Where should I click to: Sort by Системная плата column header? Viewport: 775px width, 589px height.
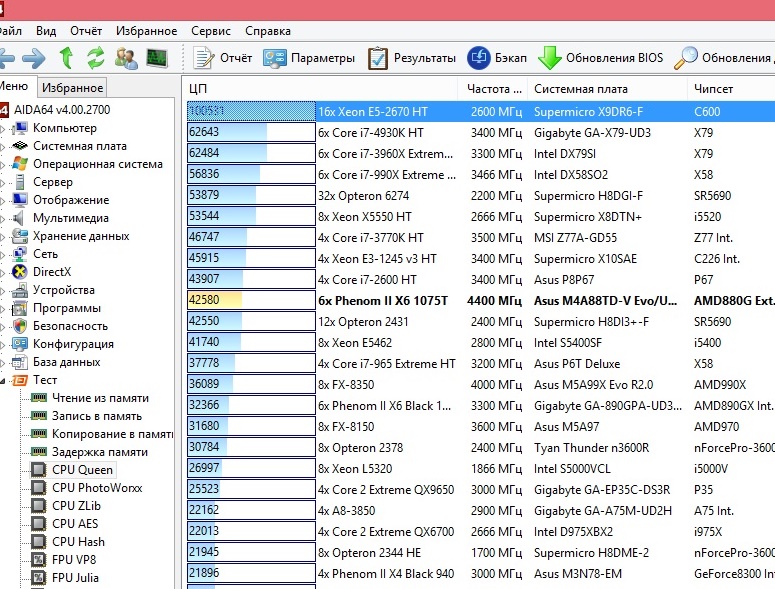click(x=607, y=89)
